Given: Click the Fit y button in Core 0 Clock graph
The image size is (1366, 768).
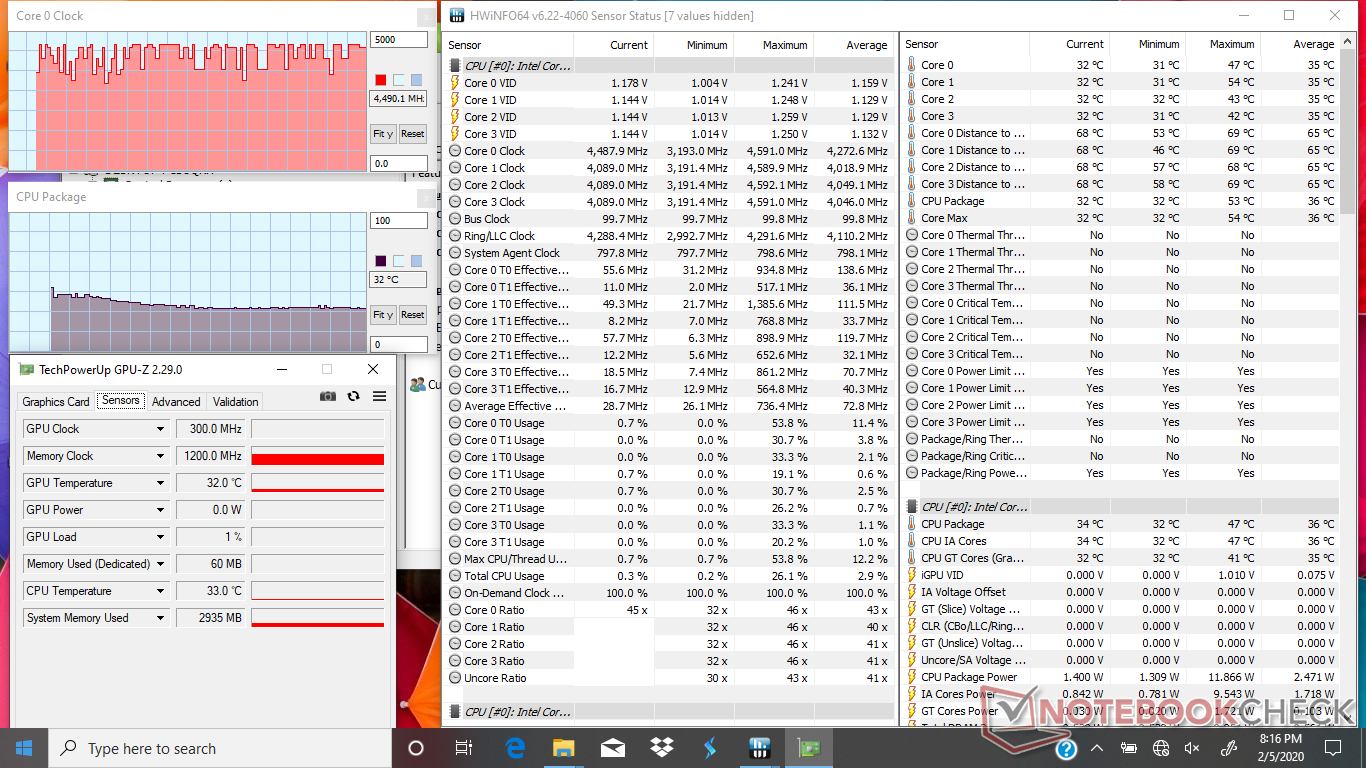Looking at the screenshot, I should [x=383, y=133].
